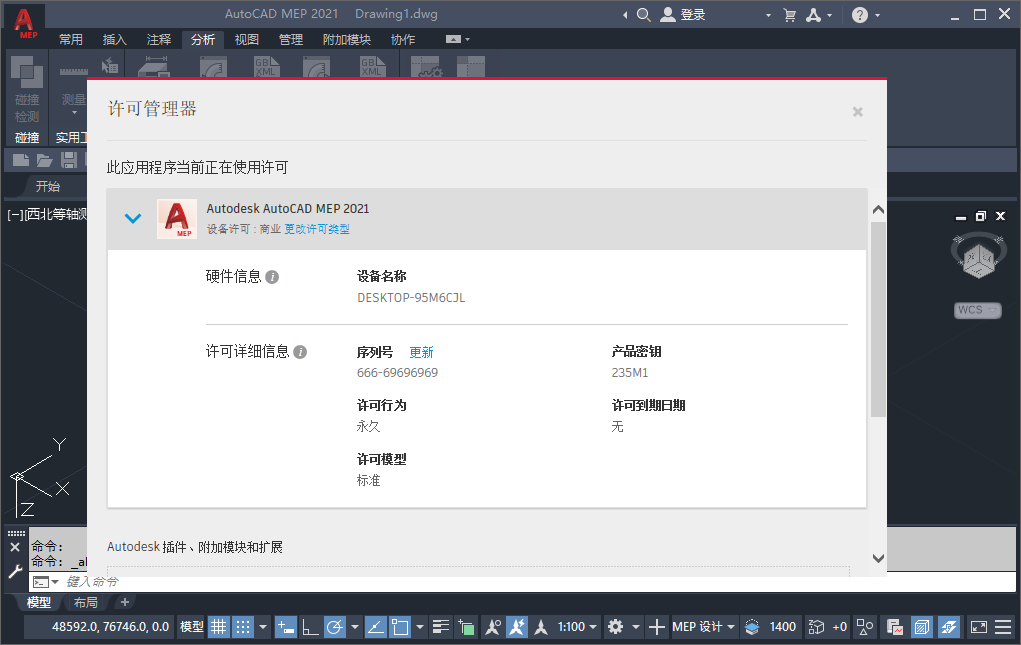Click the license details (许可详细信息) info icon
The width and height of the screenshot is (1021, 645).
(300, 352)
